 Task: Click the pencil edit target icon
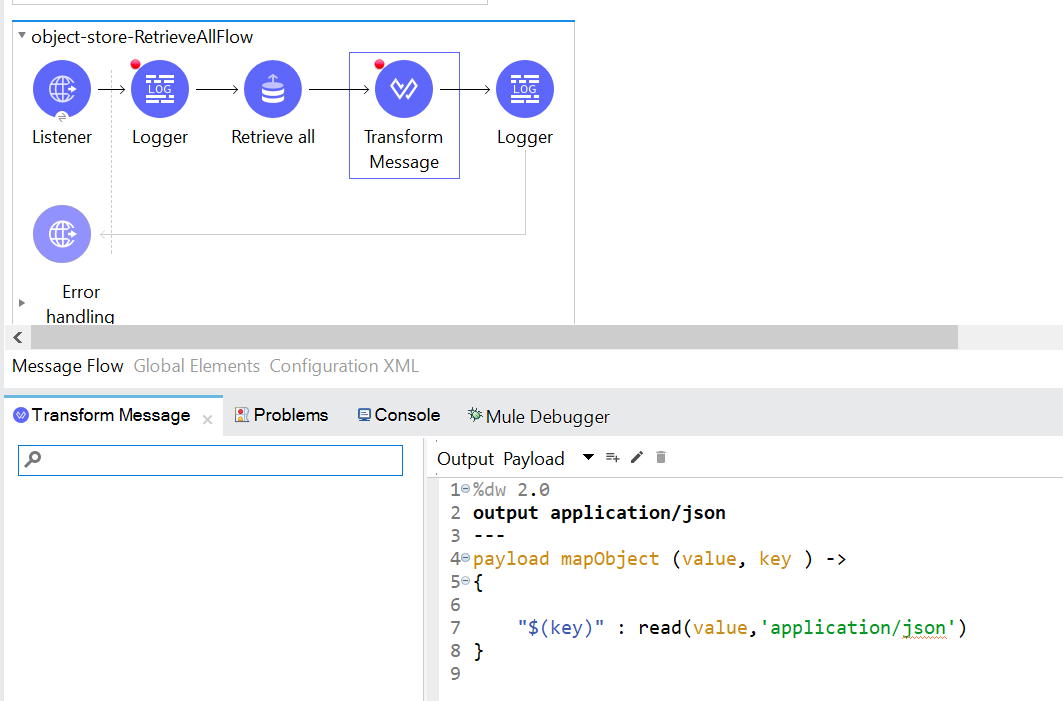pyautogui.click(x=637, y=458)
